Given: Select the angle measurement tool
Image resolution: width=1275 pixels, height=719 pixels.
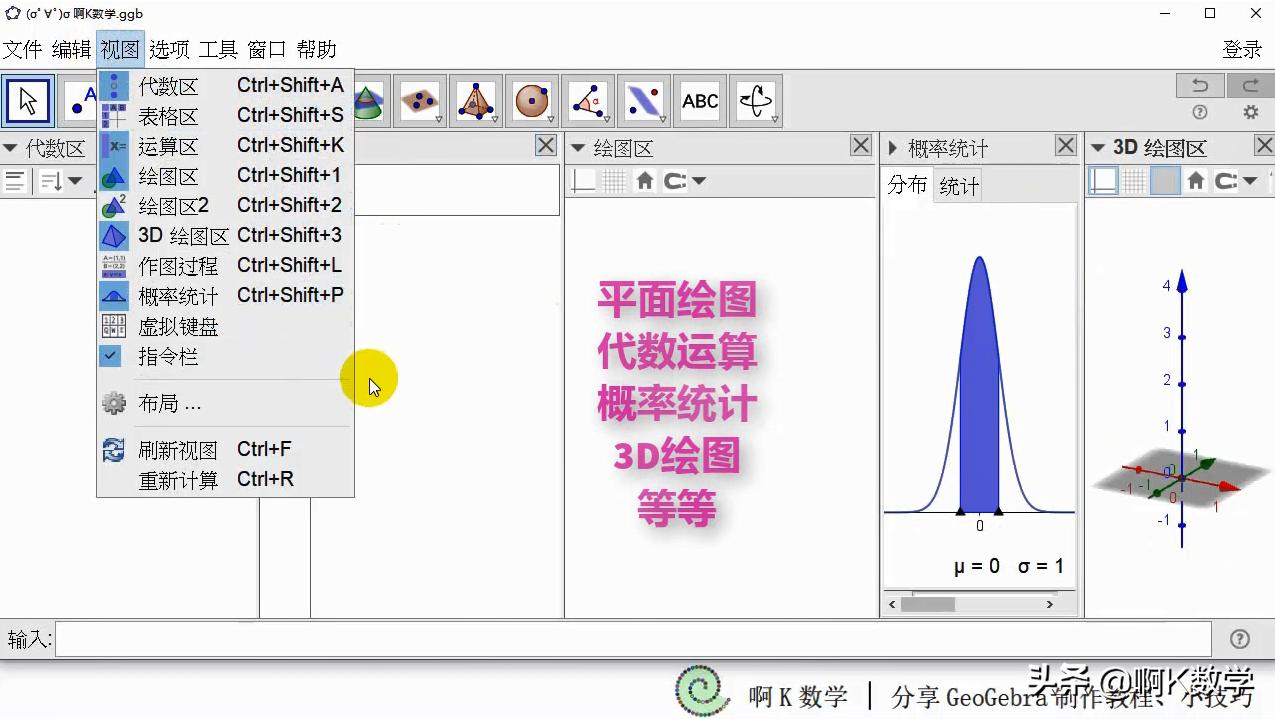Looking at the screenshot, I should point(587,100).
